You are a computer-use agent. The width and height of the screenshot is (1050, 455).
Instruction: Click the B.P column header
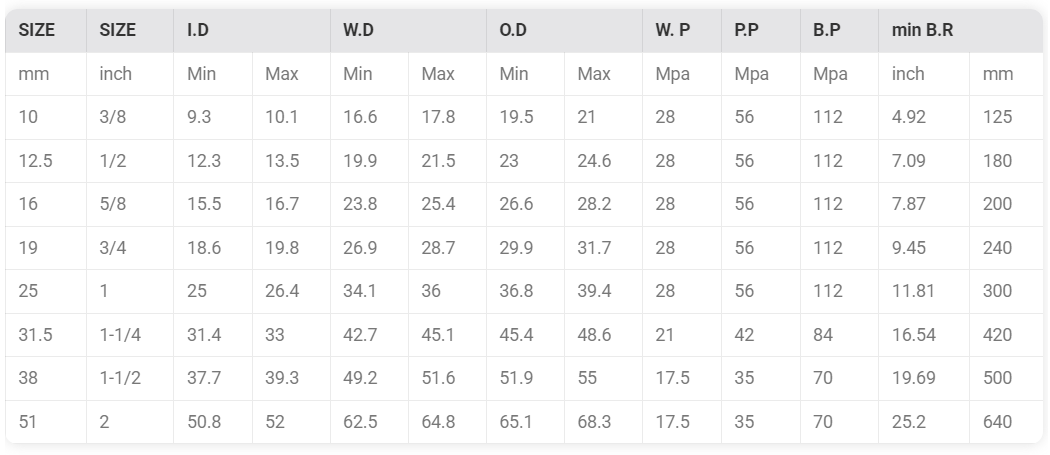840,31
